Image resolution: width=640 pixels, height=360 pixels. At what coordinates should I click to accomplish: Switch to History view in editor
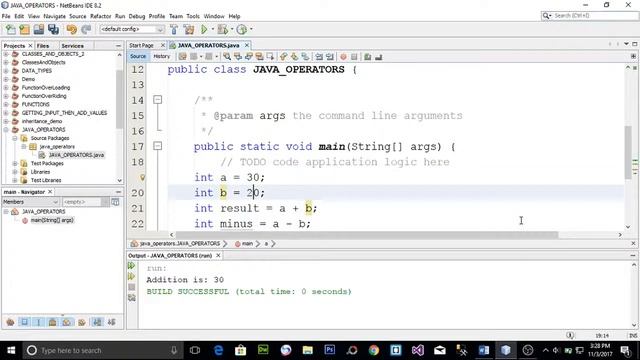pyautogui.click(x=161, y=56)
